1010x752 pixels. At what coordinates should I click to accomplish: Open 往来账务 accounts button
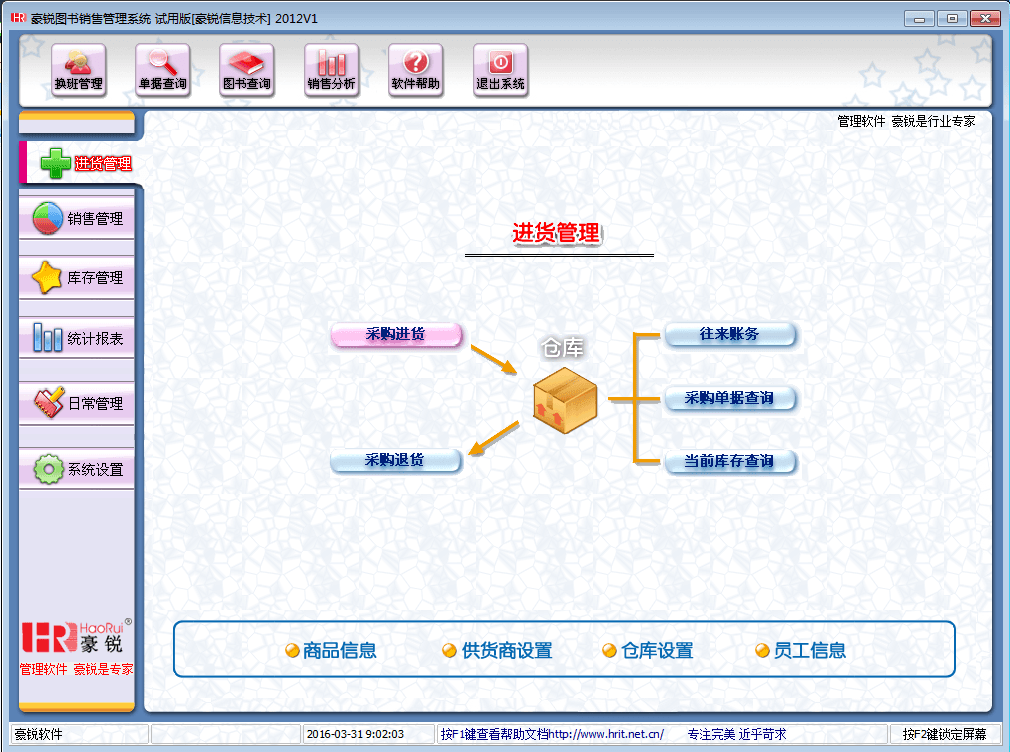pyautogui.click(x=730, y=334)
